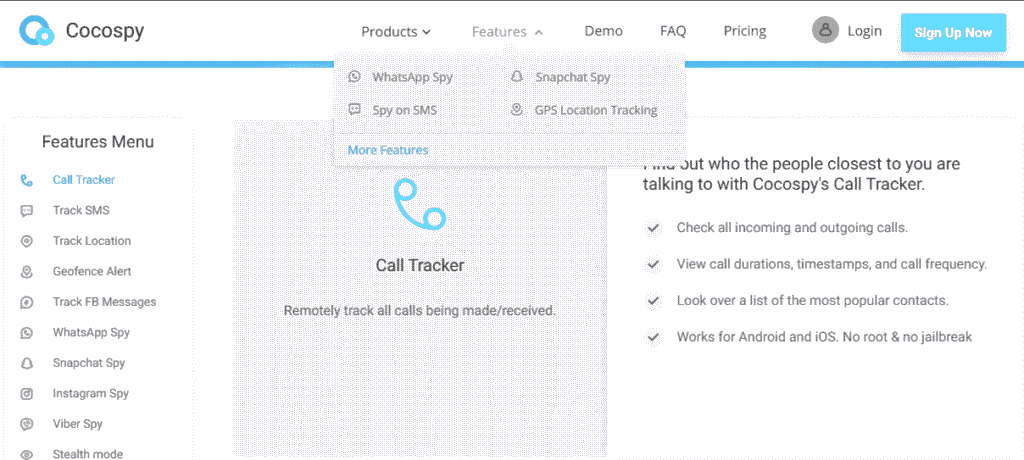The height and width of the screenshot is (460, 1024).
Task: Click the checkmark beside incoming and outgoing calls
Action: 652,228
